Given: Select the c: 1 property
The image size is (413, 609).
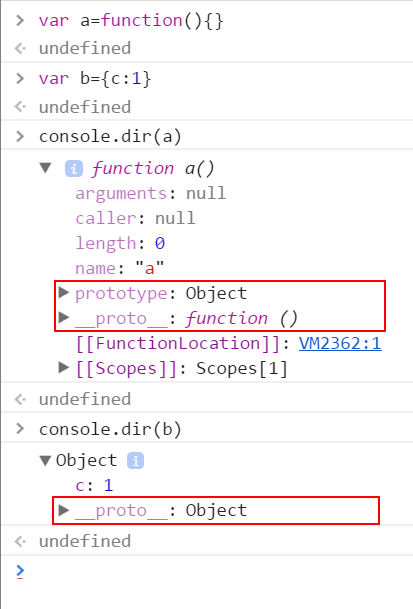Looking at the screenshot, I should pos(94,485).
